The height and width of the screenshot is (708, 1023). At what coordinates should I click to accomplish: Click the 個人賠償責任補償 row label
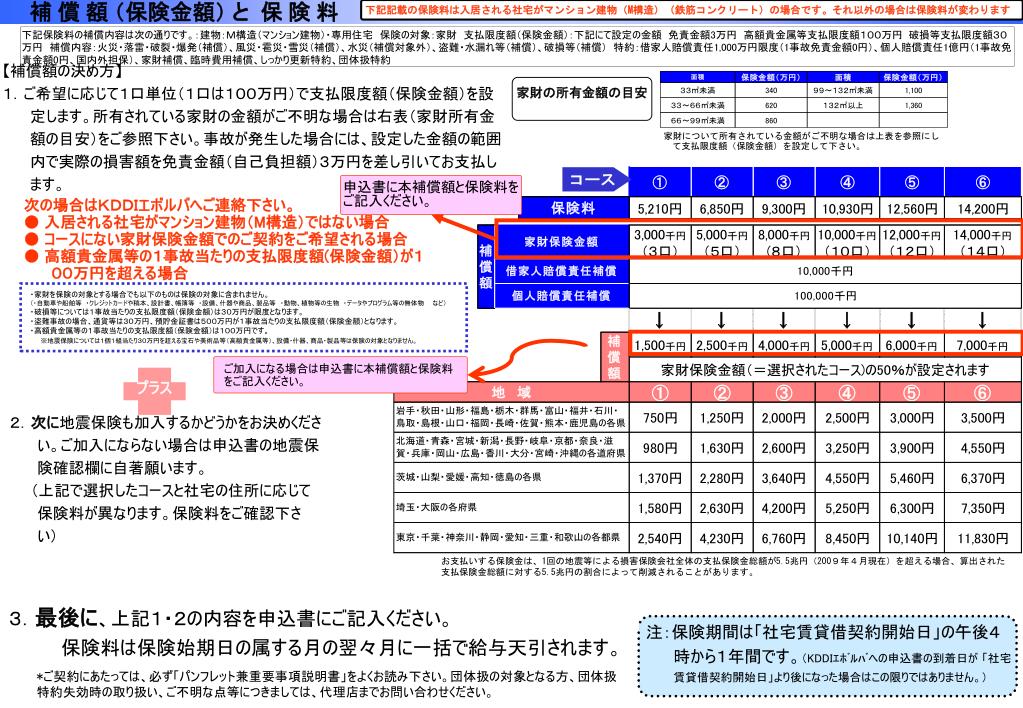[561, 296]
